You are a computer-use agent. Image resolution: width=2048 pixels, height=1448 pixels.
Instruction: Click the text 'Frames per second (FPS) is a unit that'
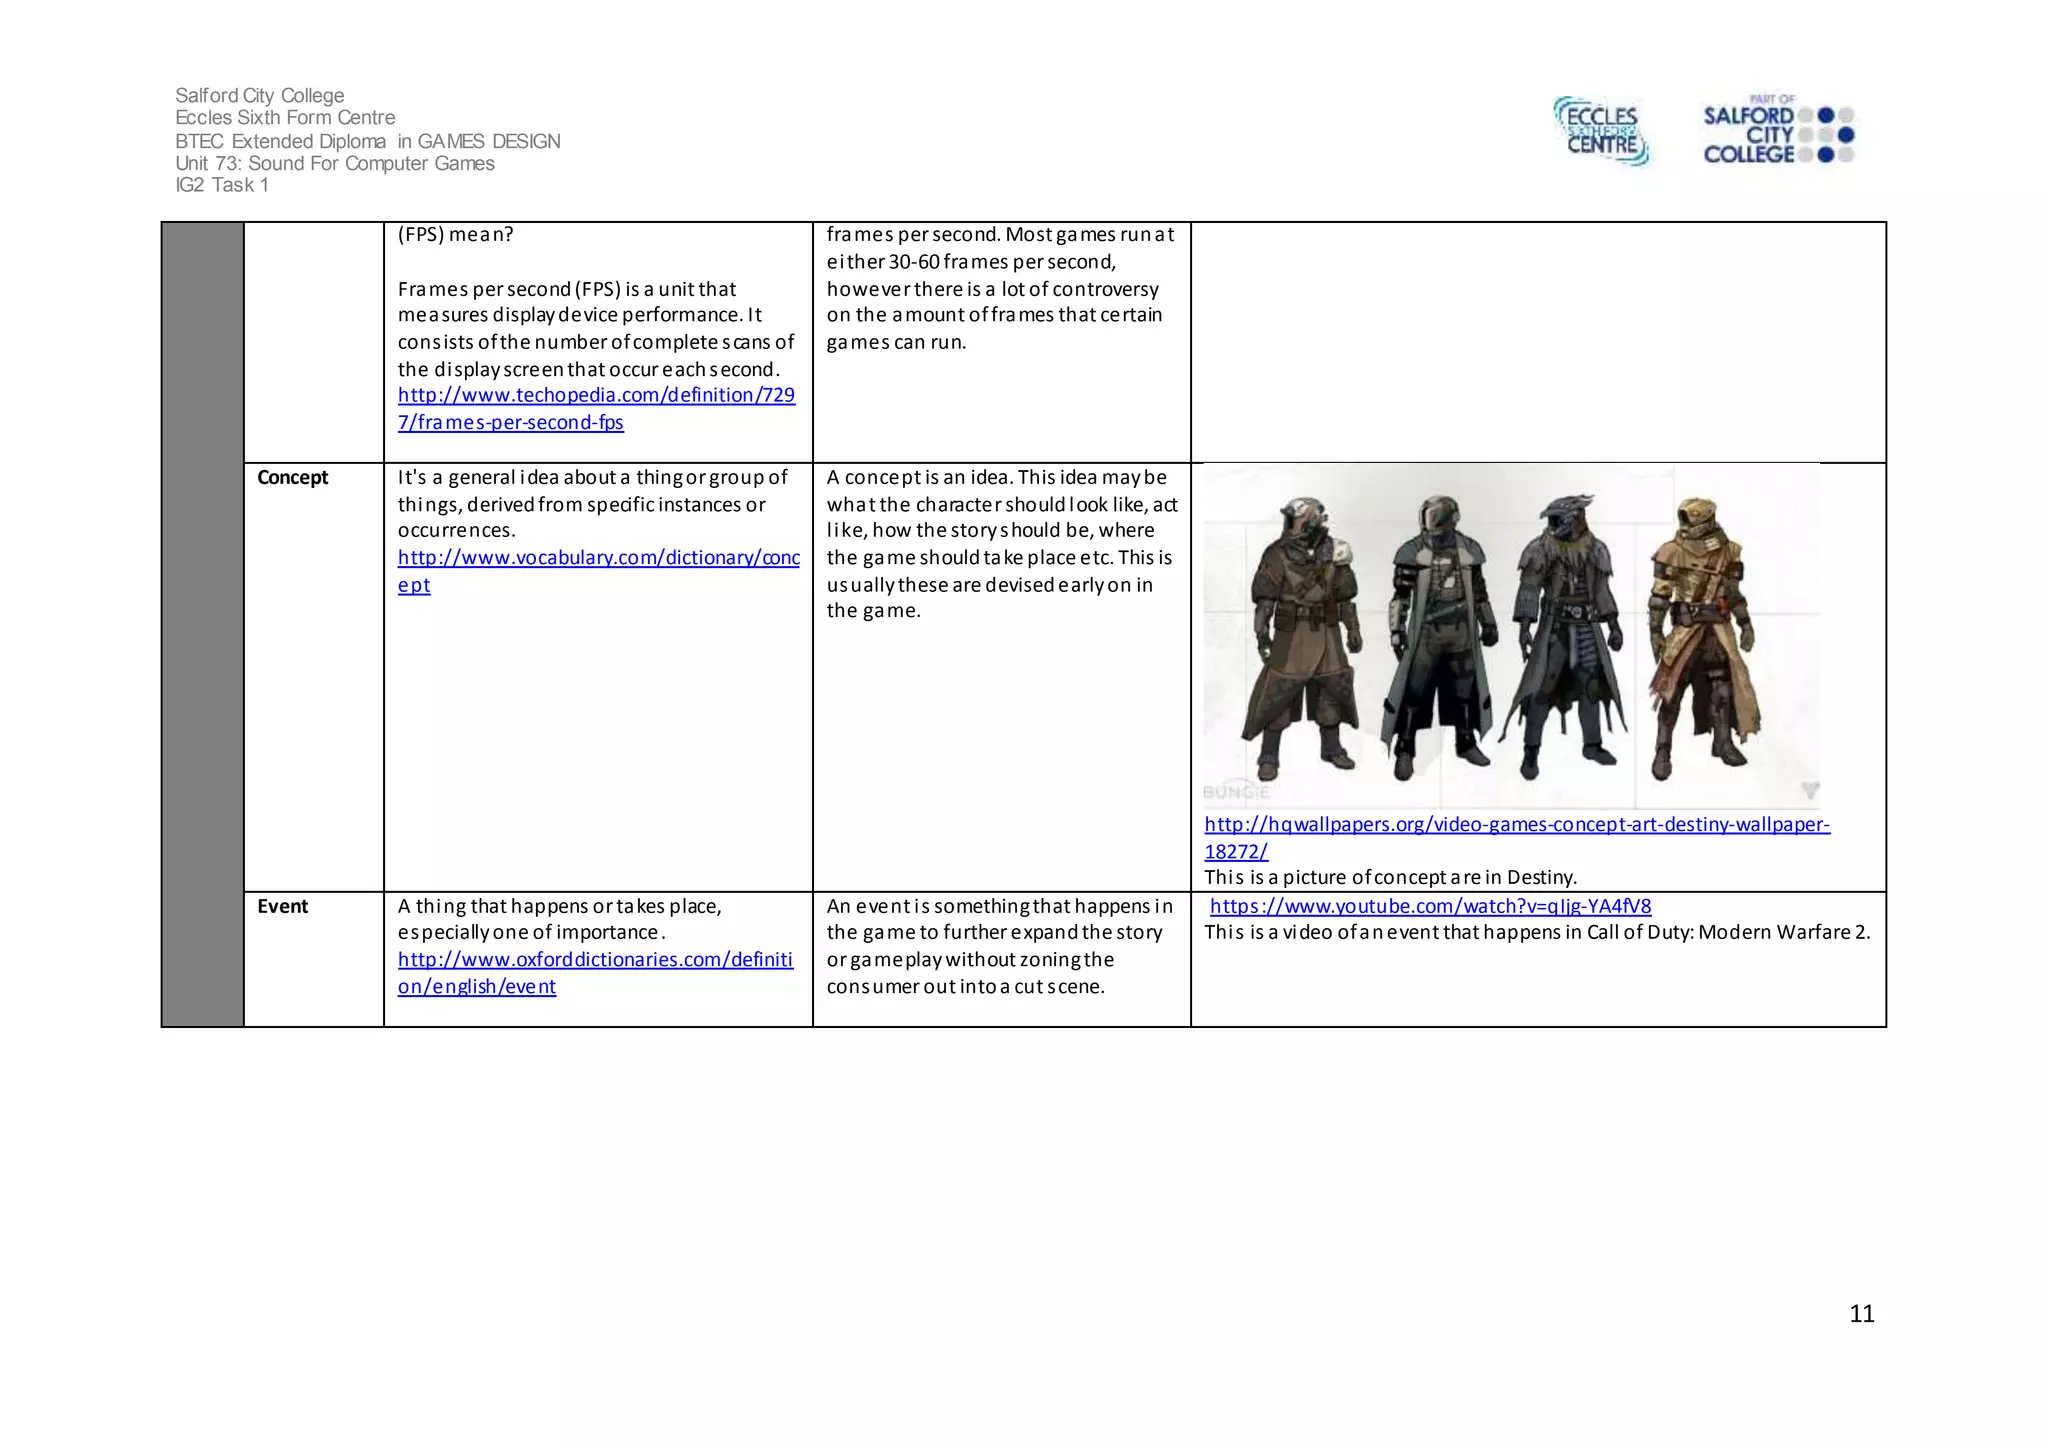[x=566, y=289]
